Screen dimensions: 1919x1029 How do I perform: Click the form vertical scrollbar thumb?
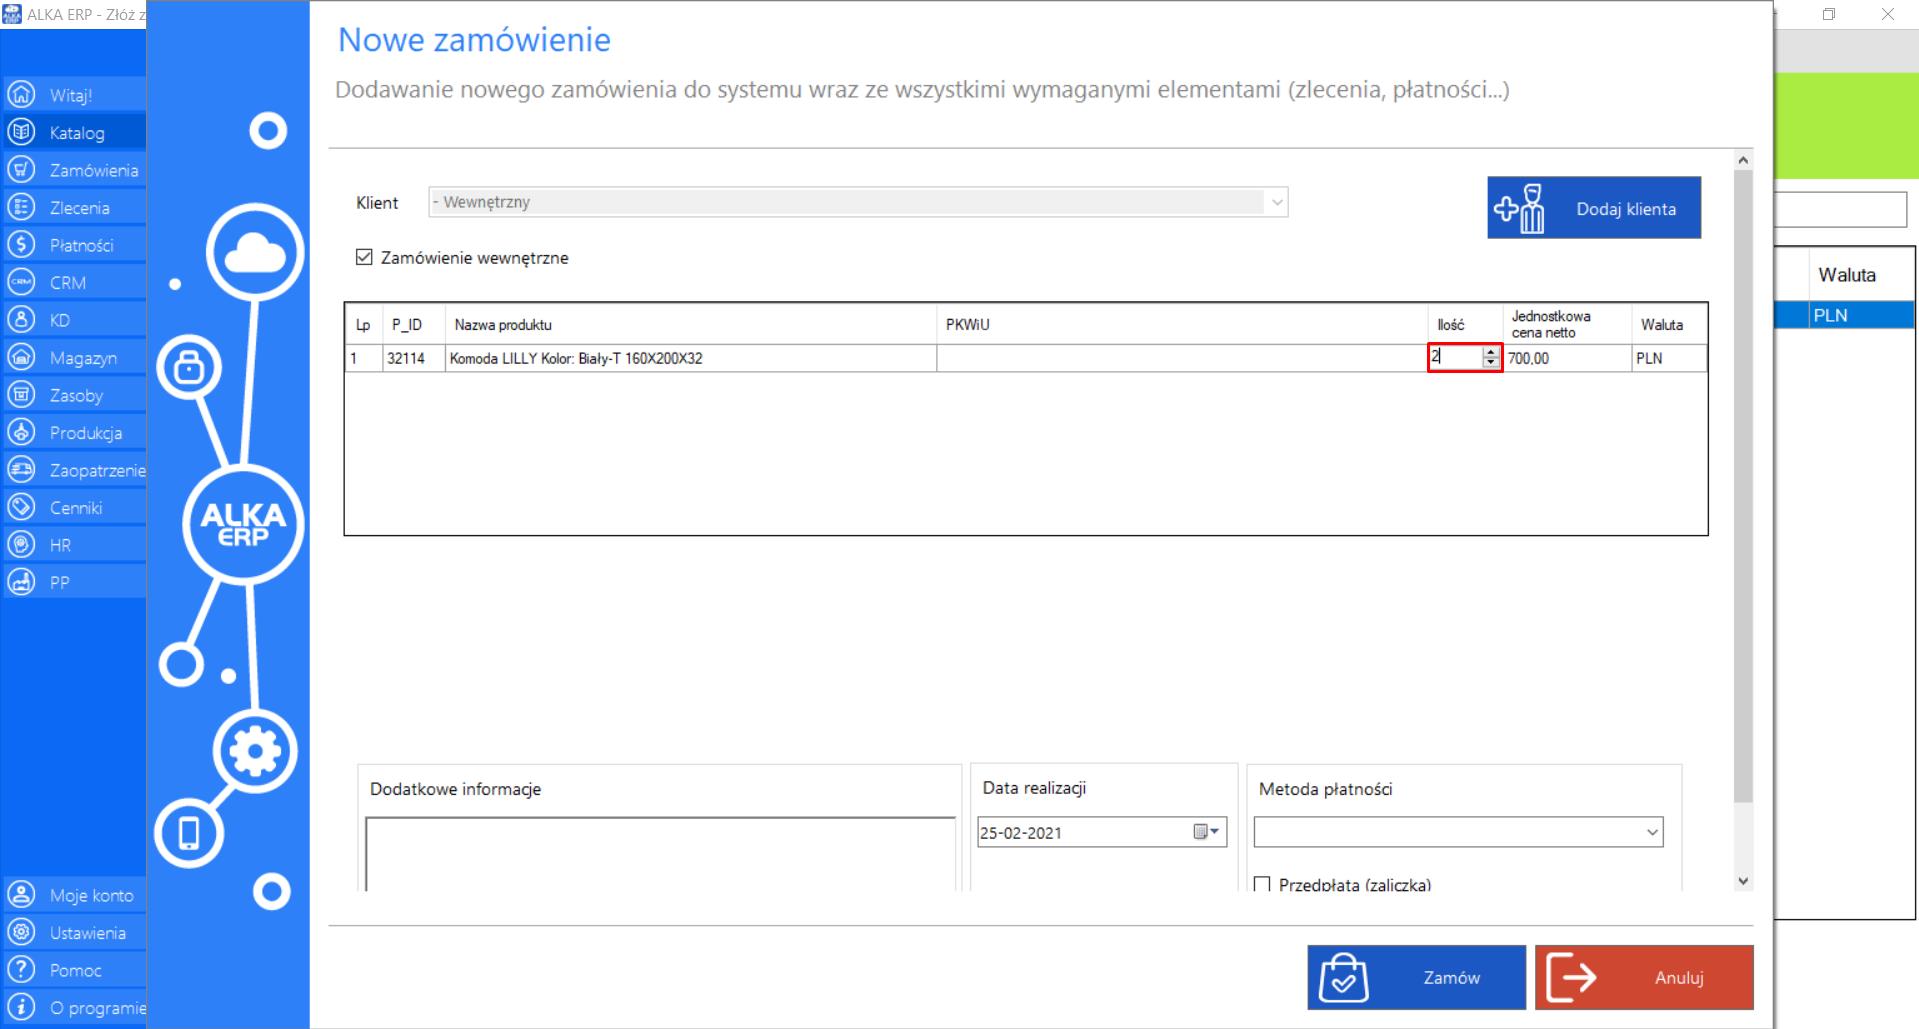[x=1743, y=486]
